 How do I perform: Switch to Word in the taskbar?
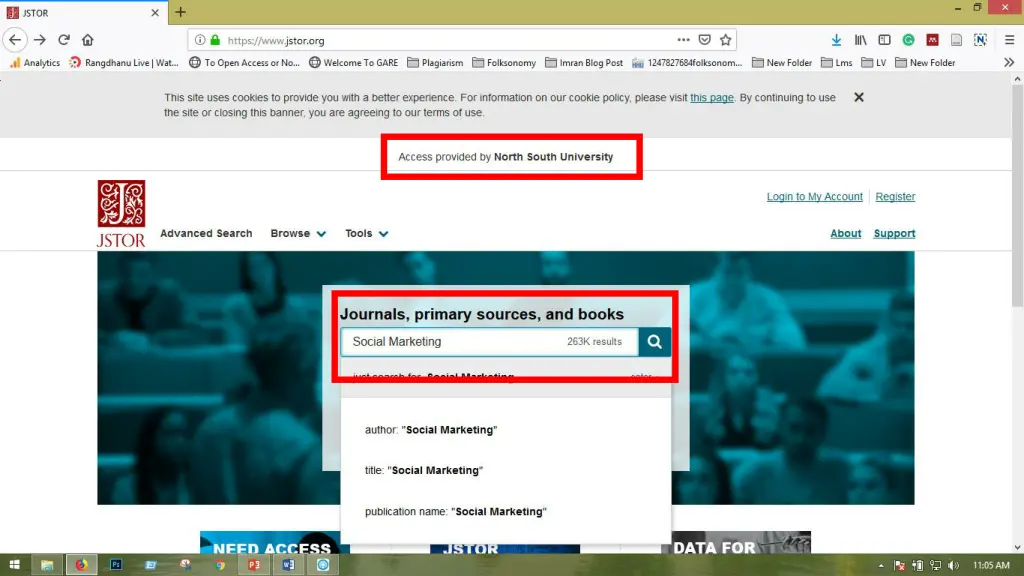(289, 565)
